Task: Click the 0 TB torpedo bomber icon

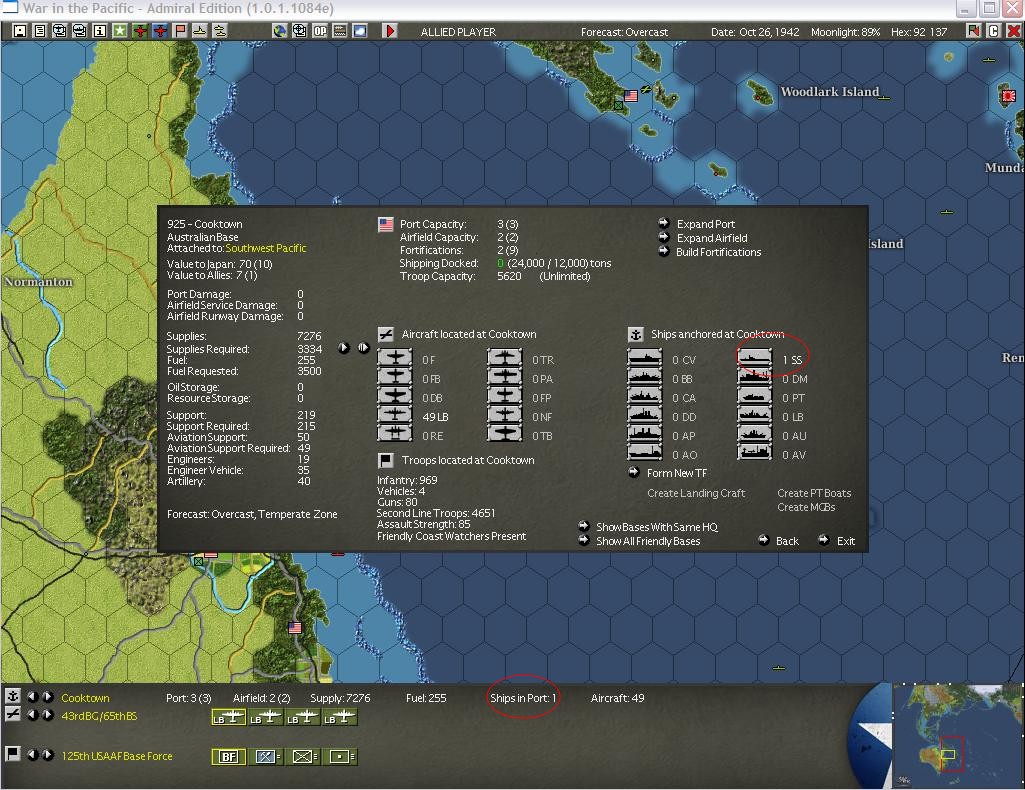Action: tap(505, 435)
